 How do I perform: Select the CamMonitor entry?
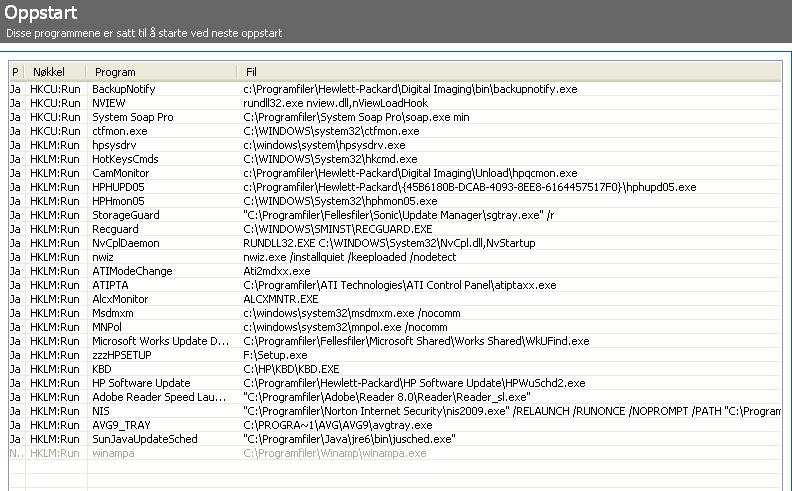pyautogui.click(x=121, y=173)
